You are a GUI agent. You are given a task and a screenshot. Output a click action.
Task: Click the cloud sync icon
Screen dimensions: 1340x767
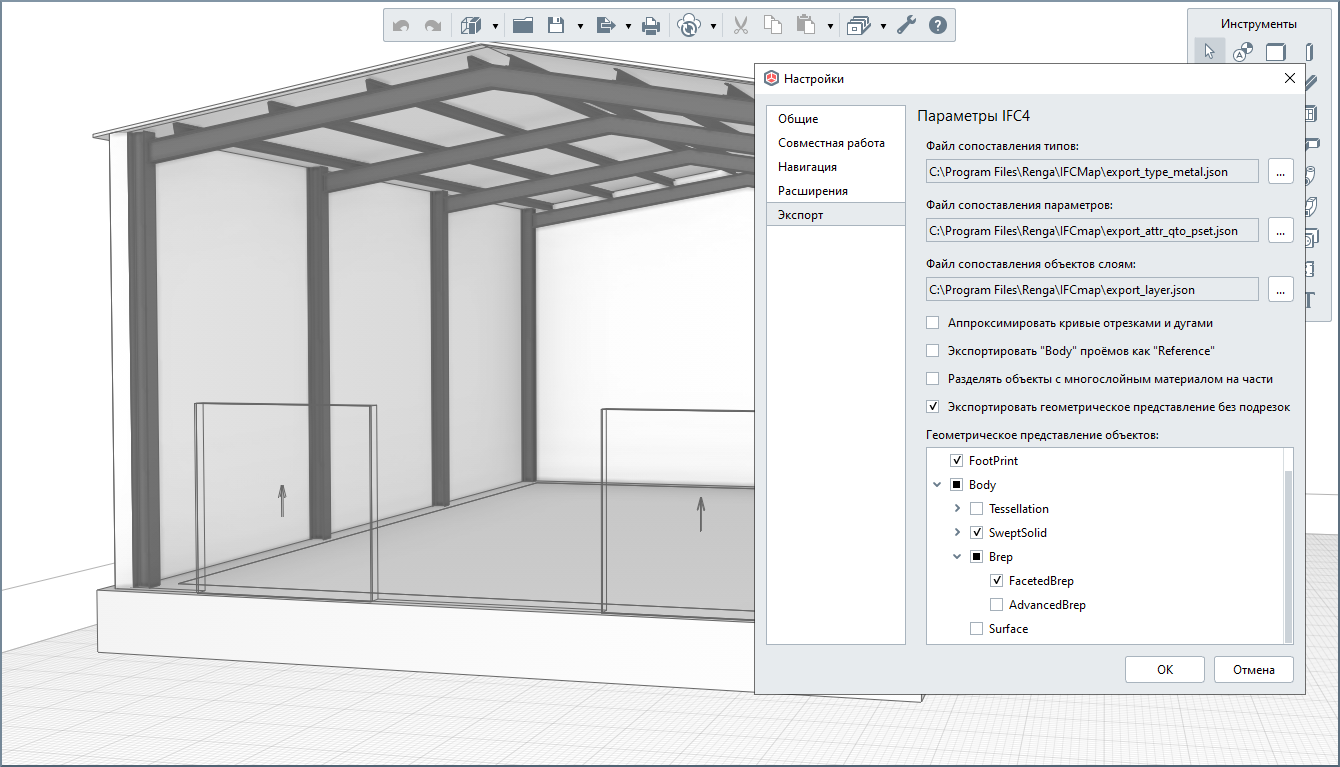pos(688,26)
